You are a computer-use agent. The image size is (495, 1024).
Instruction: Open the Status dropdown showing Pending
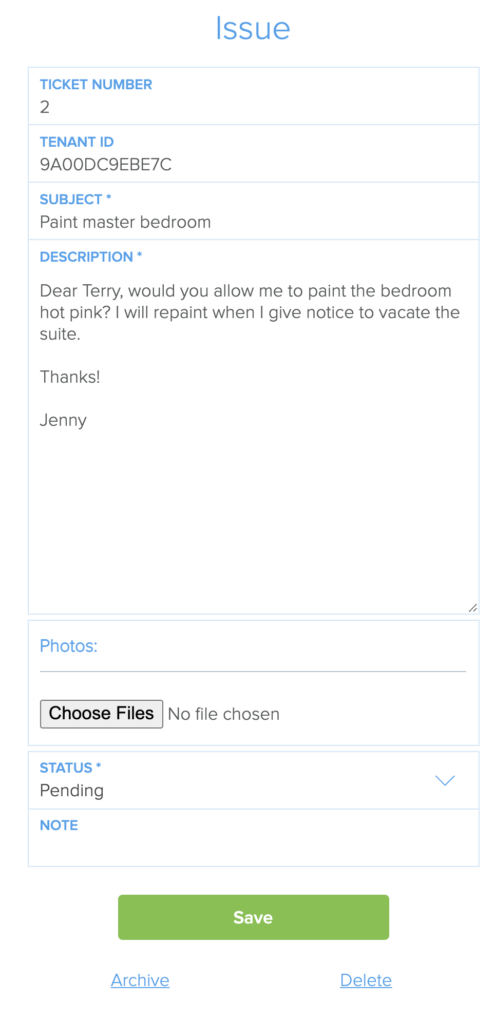click(x=253, y=780)
